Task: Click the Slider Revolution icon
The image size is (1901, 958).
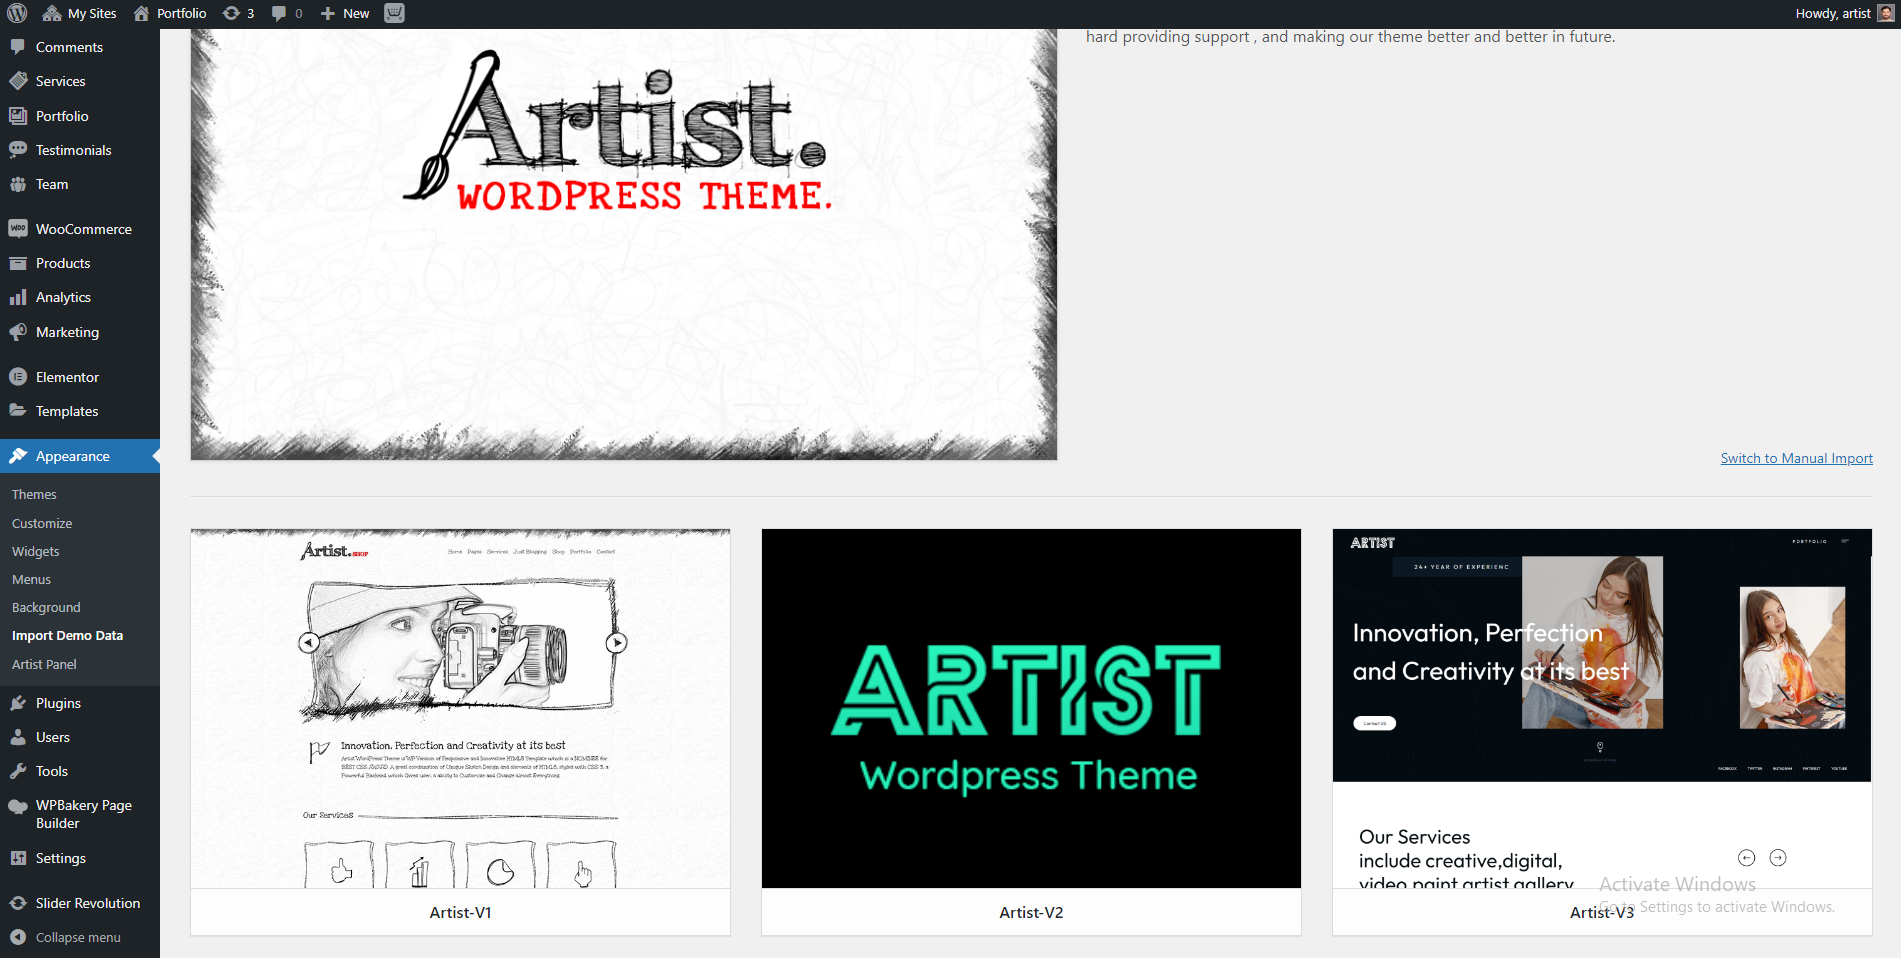Action: 18,903
